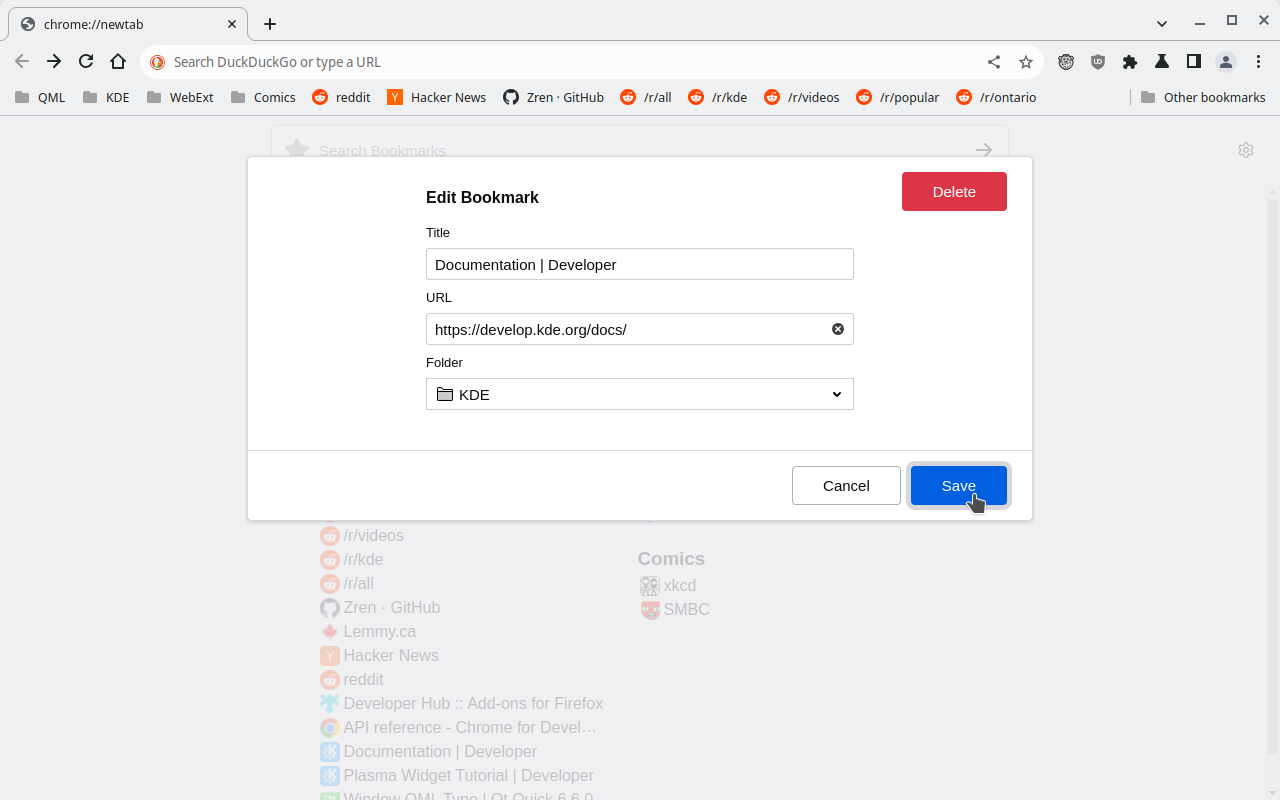Click the uBlock Origin shield icon
This screenshot has height=800, width=1280.
(1098, 61)
